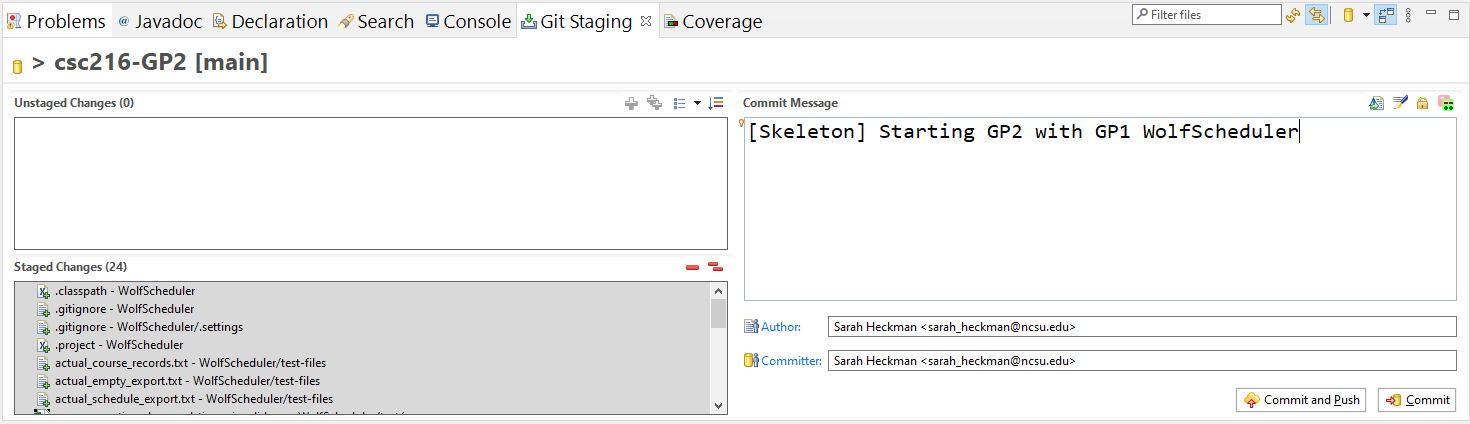Image resolution: width=1470 pixels, height=424 pixels.
Task: Minimize the Git Staging view panel
Action: tap(1430, 13)
